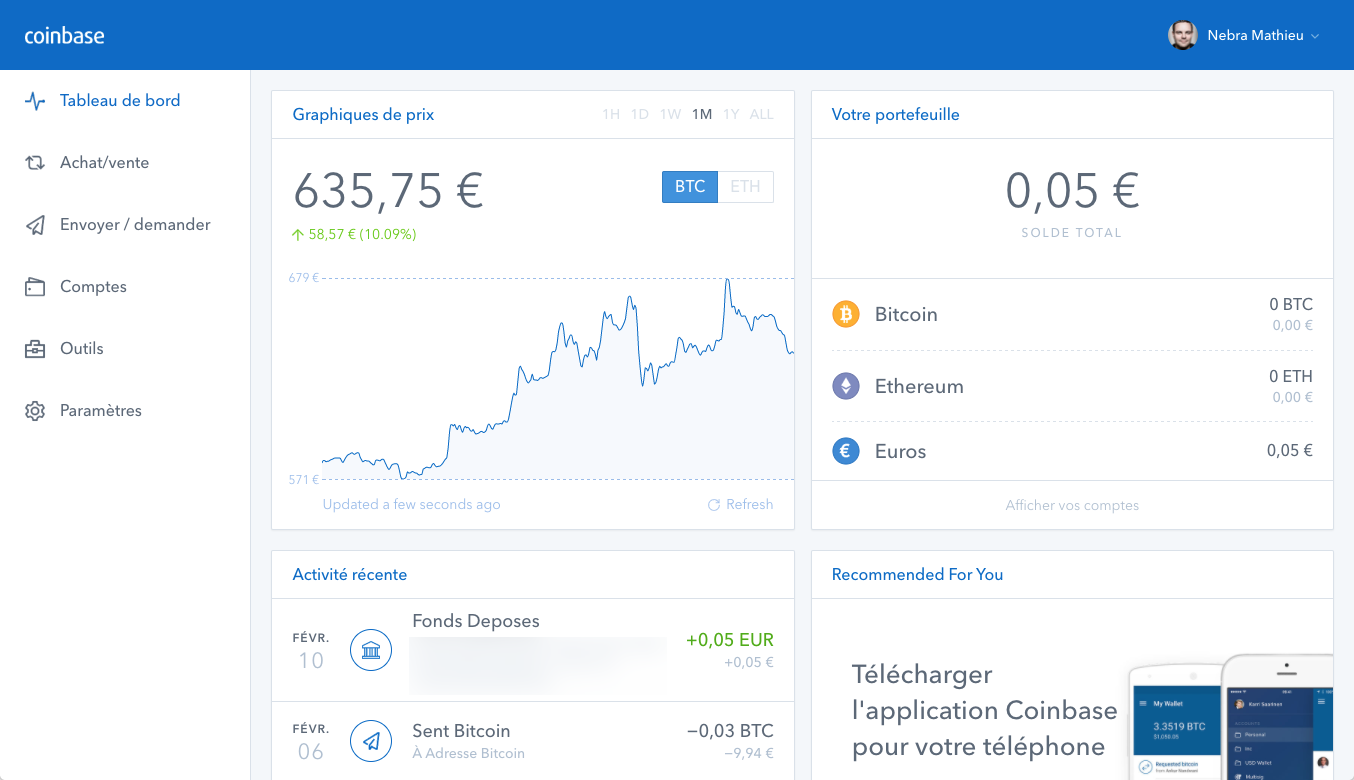
Task: Click the Updated a few seconds ago text
Action: pos(411,505)
